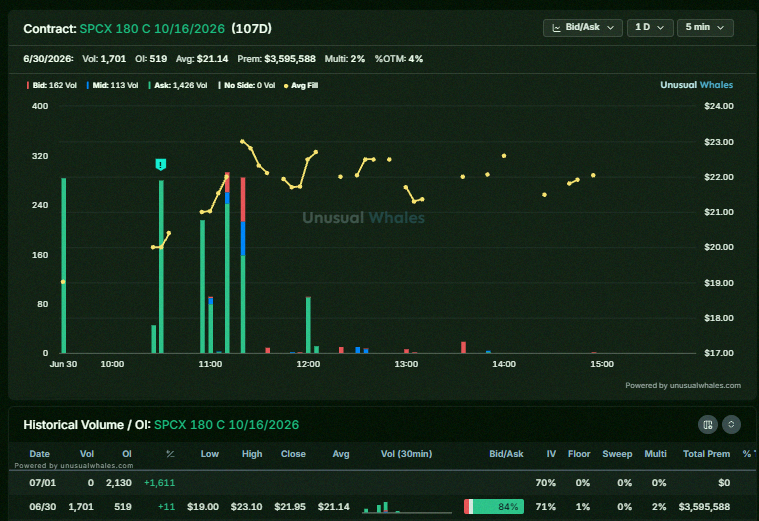This screenshot has height=521, width=759.
Task: Click the 2,130 OI value in 07/01 row
Action: [119, 483]
